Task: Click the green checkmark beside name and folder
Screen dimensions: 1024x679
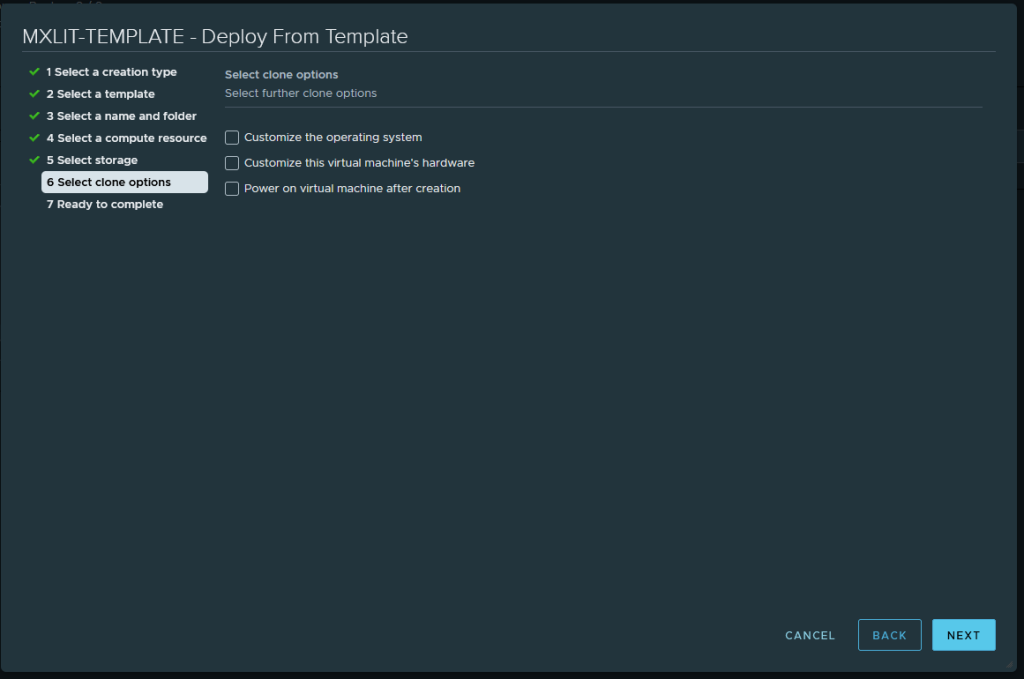Action: point(34,116)
